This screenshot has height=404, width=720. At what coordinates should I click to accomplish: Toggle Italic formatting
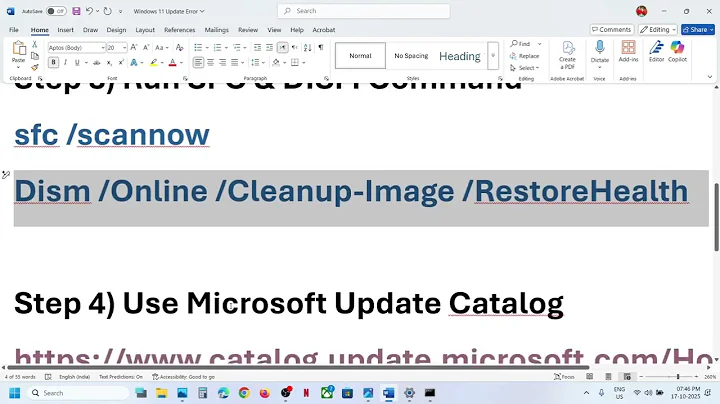click(x=65, y=62)
